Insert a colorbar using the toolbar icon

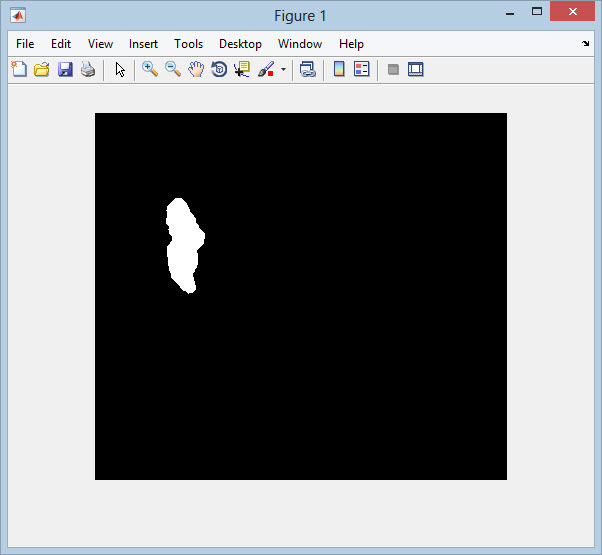click(339, 69)
